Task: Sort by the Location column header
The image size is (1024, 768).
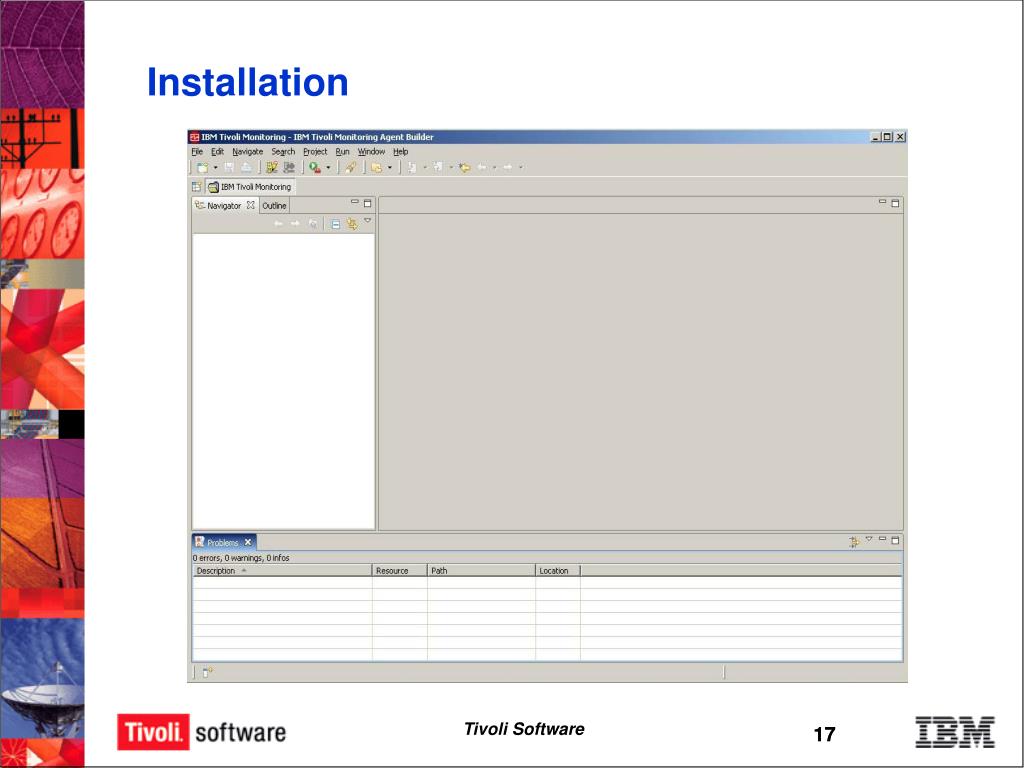Action: tap(558, 571)
